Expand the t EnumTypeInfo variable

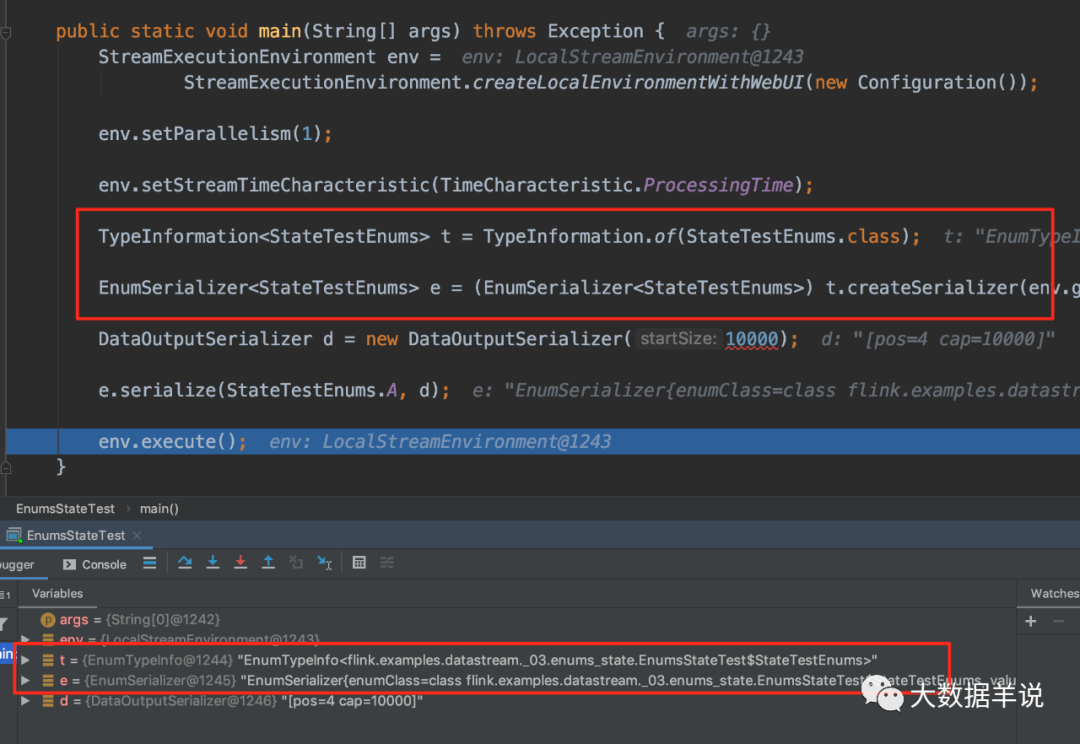click(25, 660)
